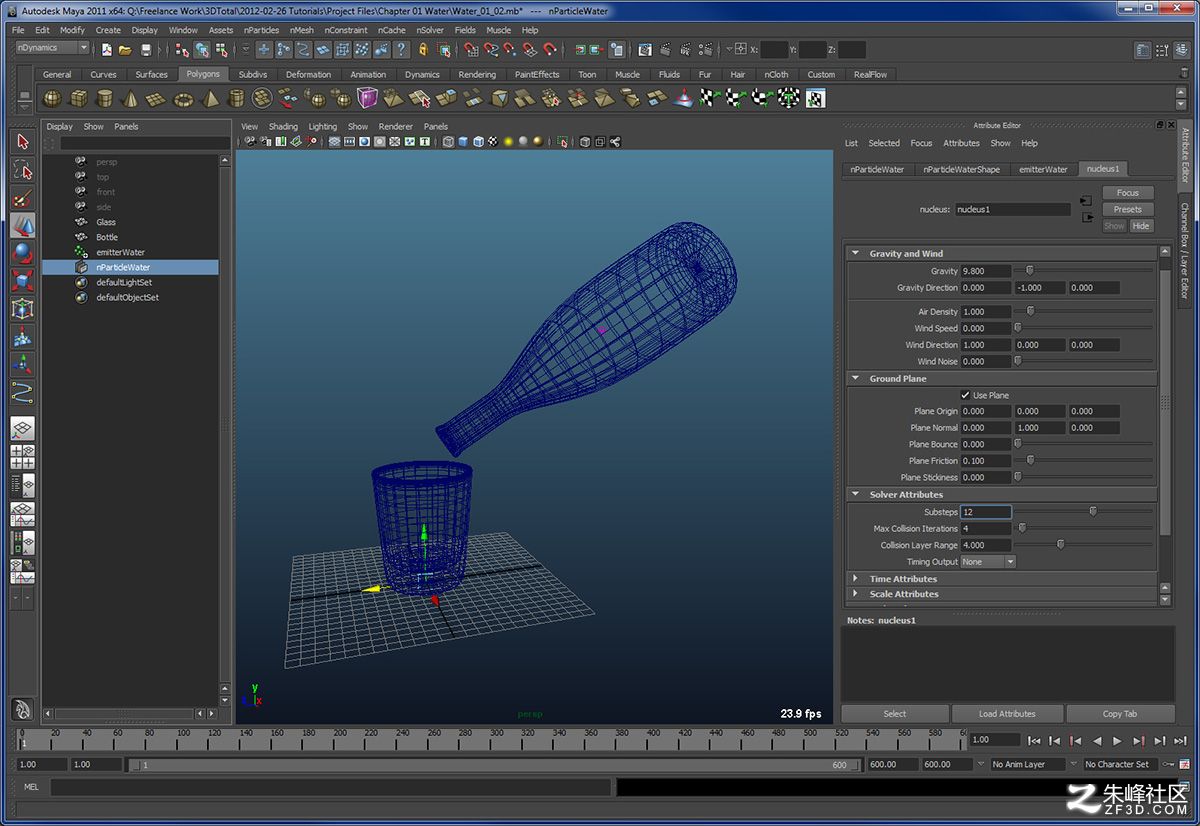
Task: Expand the Scale Attributes section
Action: point(856,594)
